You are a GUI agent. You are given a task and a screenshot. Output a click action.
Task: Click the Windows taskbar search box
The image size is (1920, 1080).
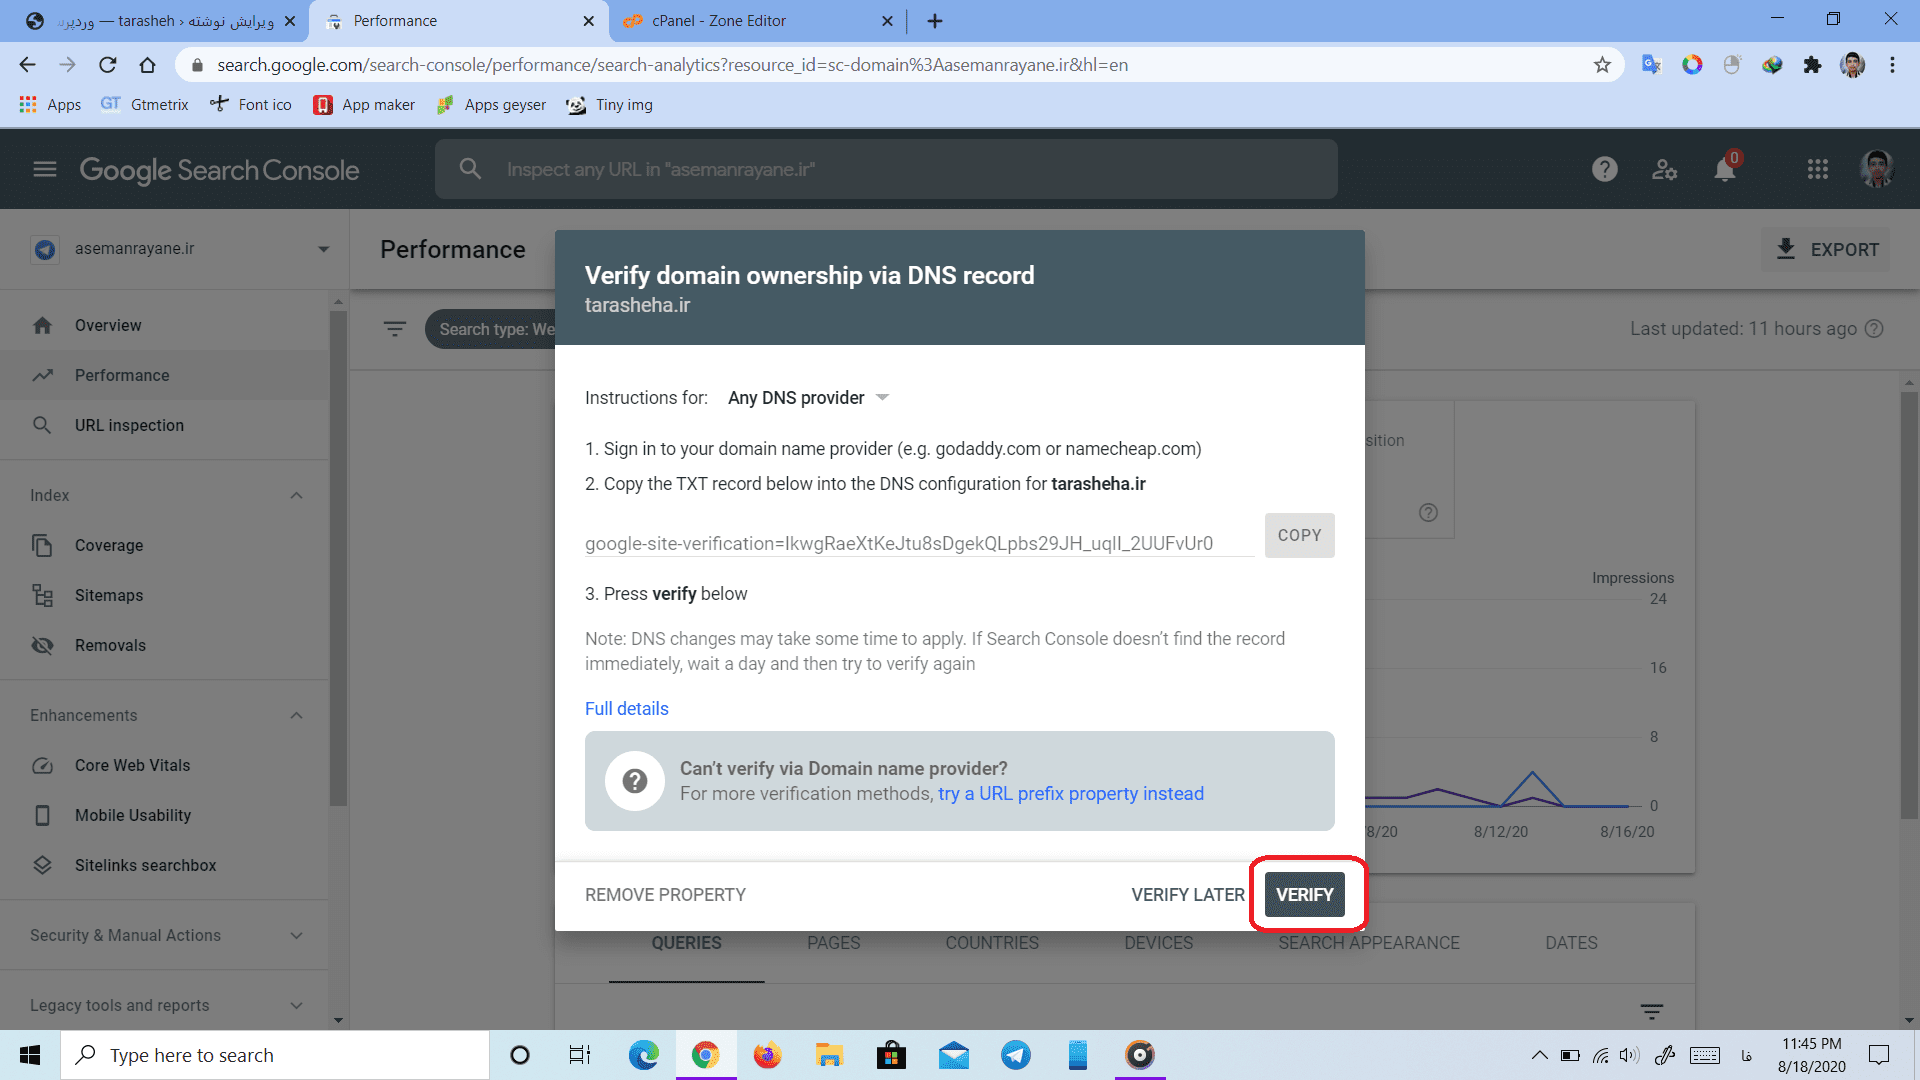(275, 1055)
